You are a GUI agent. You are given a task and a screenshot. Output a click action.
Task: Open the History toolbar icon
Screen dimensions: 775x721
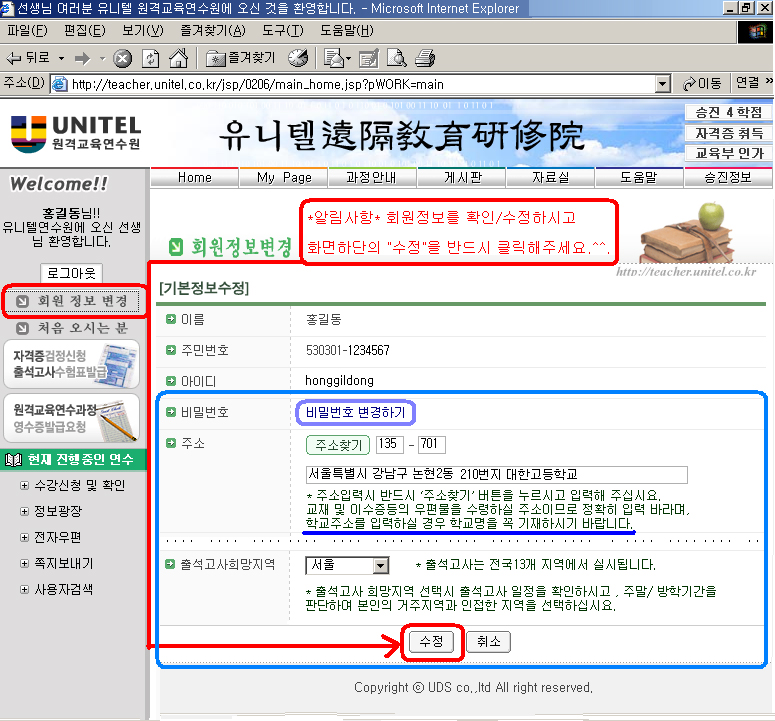tap(297, 57)
